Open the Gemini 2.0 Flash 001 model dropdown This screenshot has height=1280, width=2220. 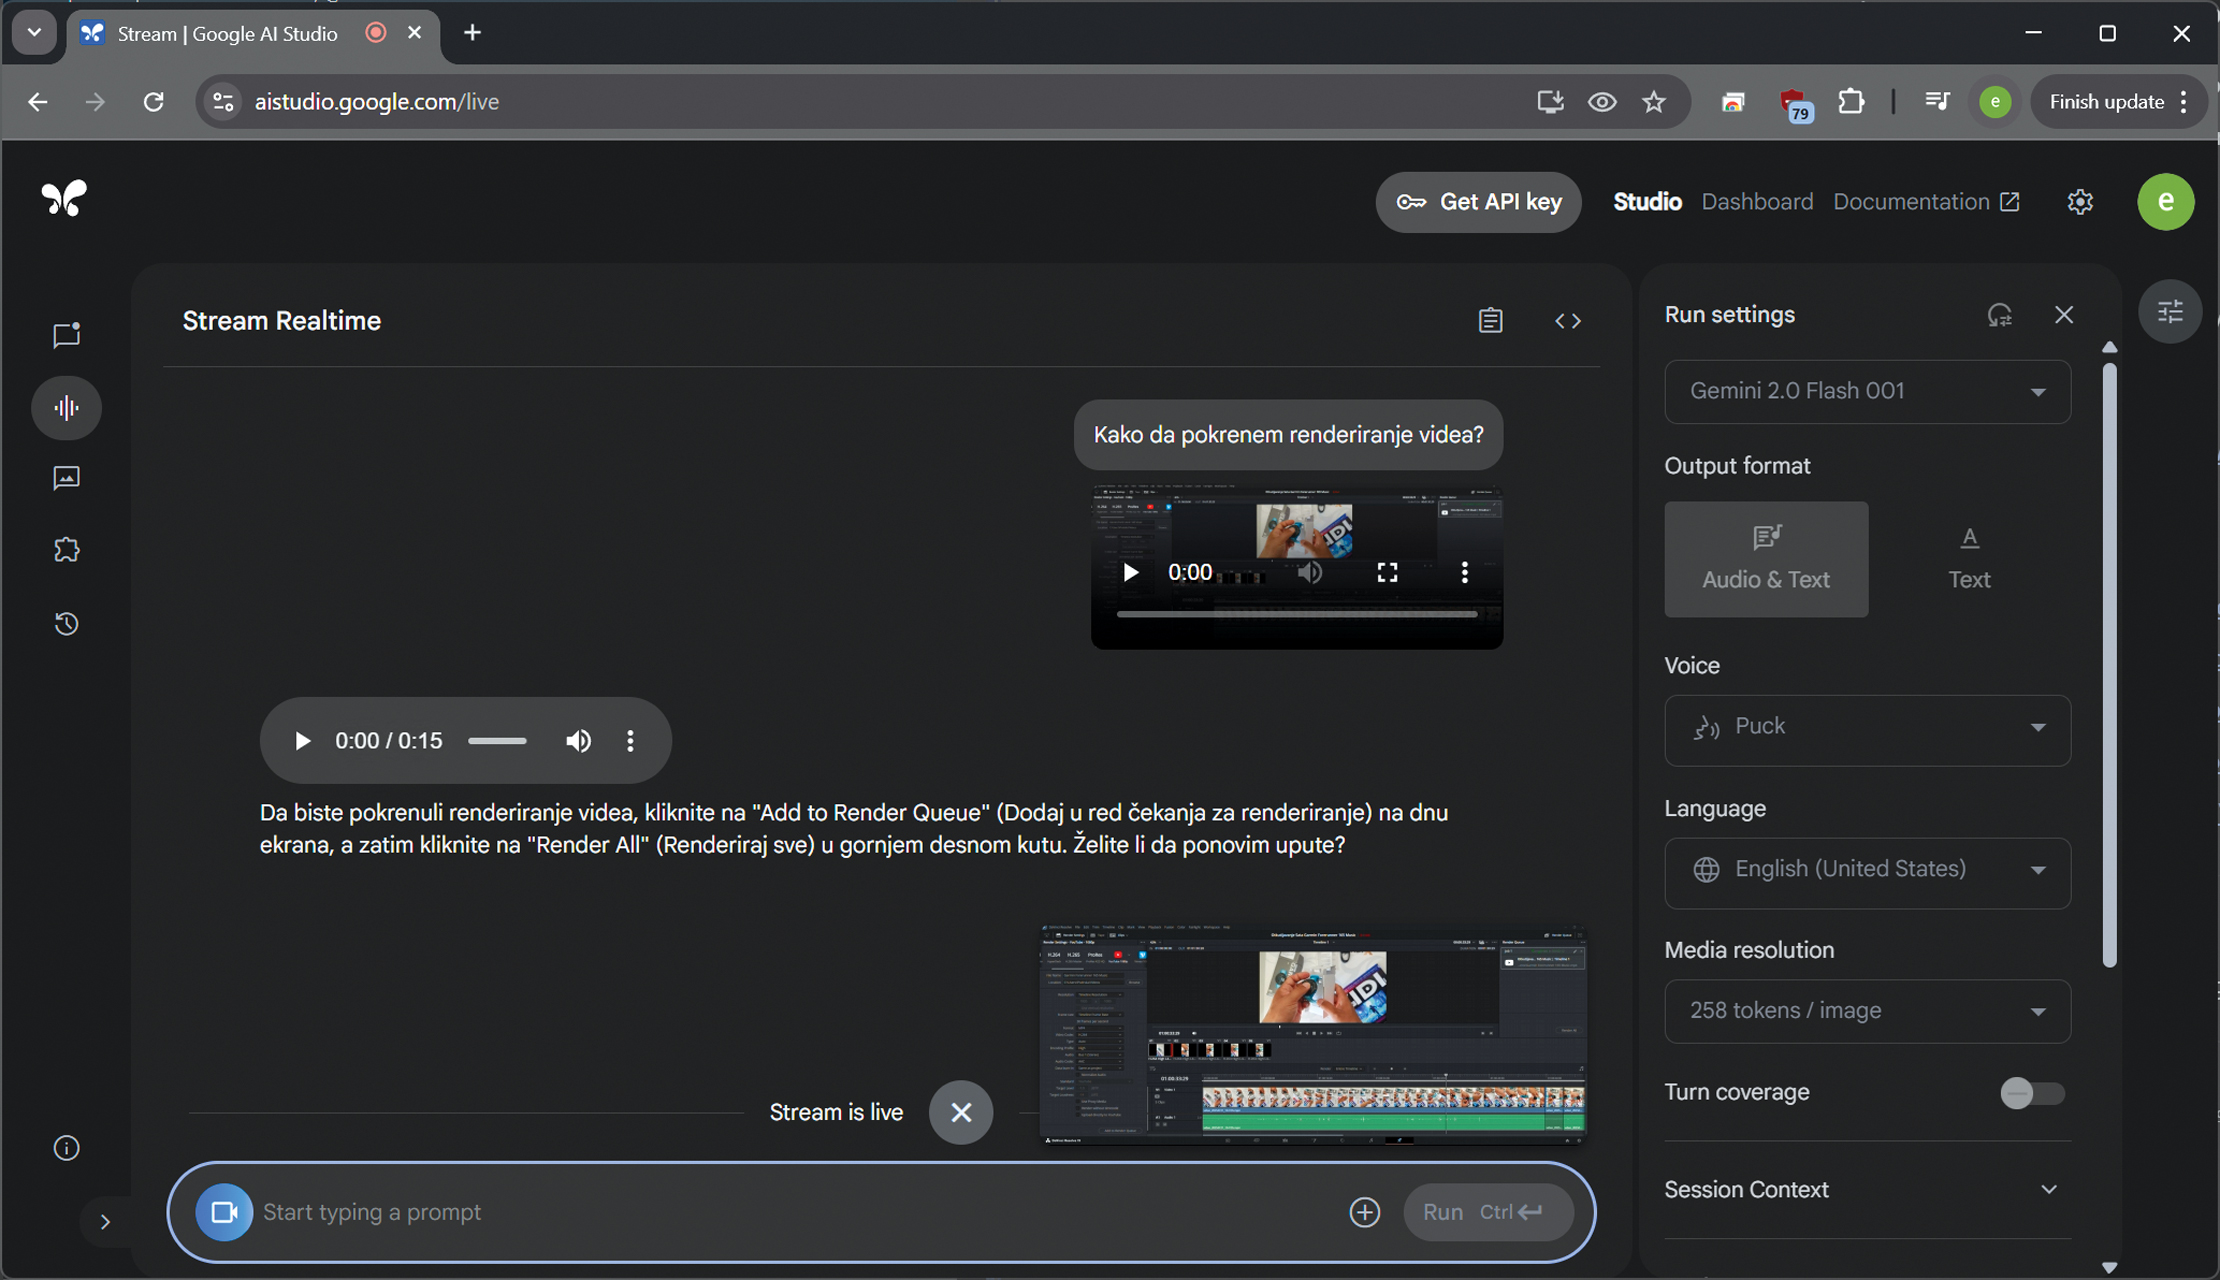[1866, 392]
